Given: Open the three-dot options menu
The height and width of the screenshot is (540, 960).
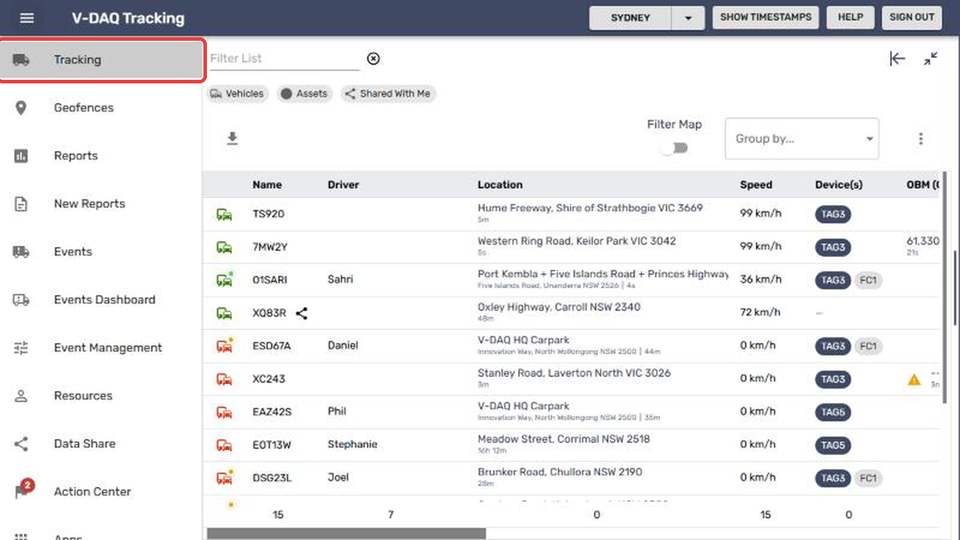Looking at the screenshot, I should (x=920, y=139).
